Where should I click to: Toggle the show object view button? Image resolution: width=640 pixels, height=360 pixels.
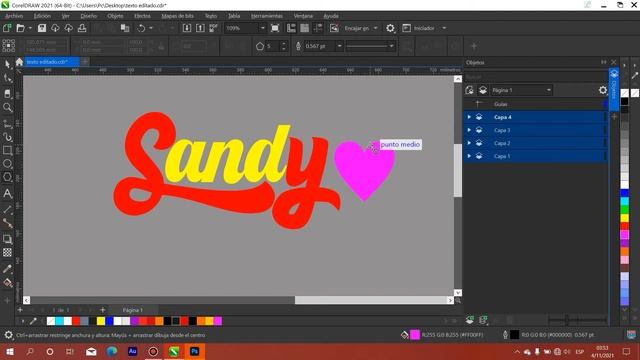469,90
